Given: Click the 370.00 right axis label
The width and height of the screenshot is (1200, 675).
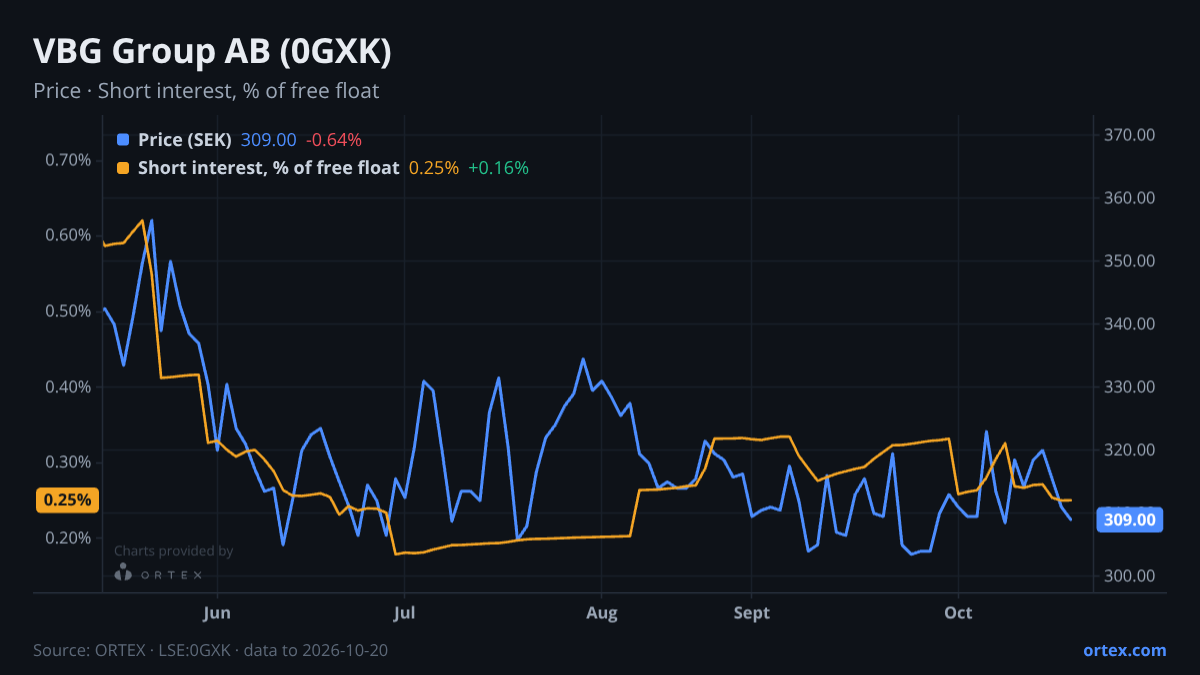Looking at the screenshot, I should [x=1130, y=135].
